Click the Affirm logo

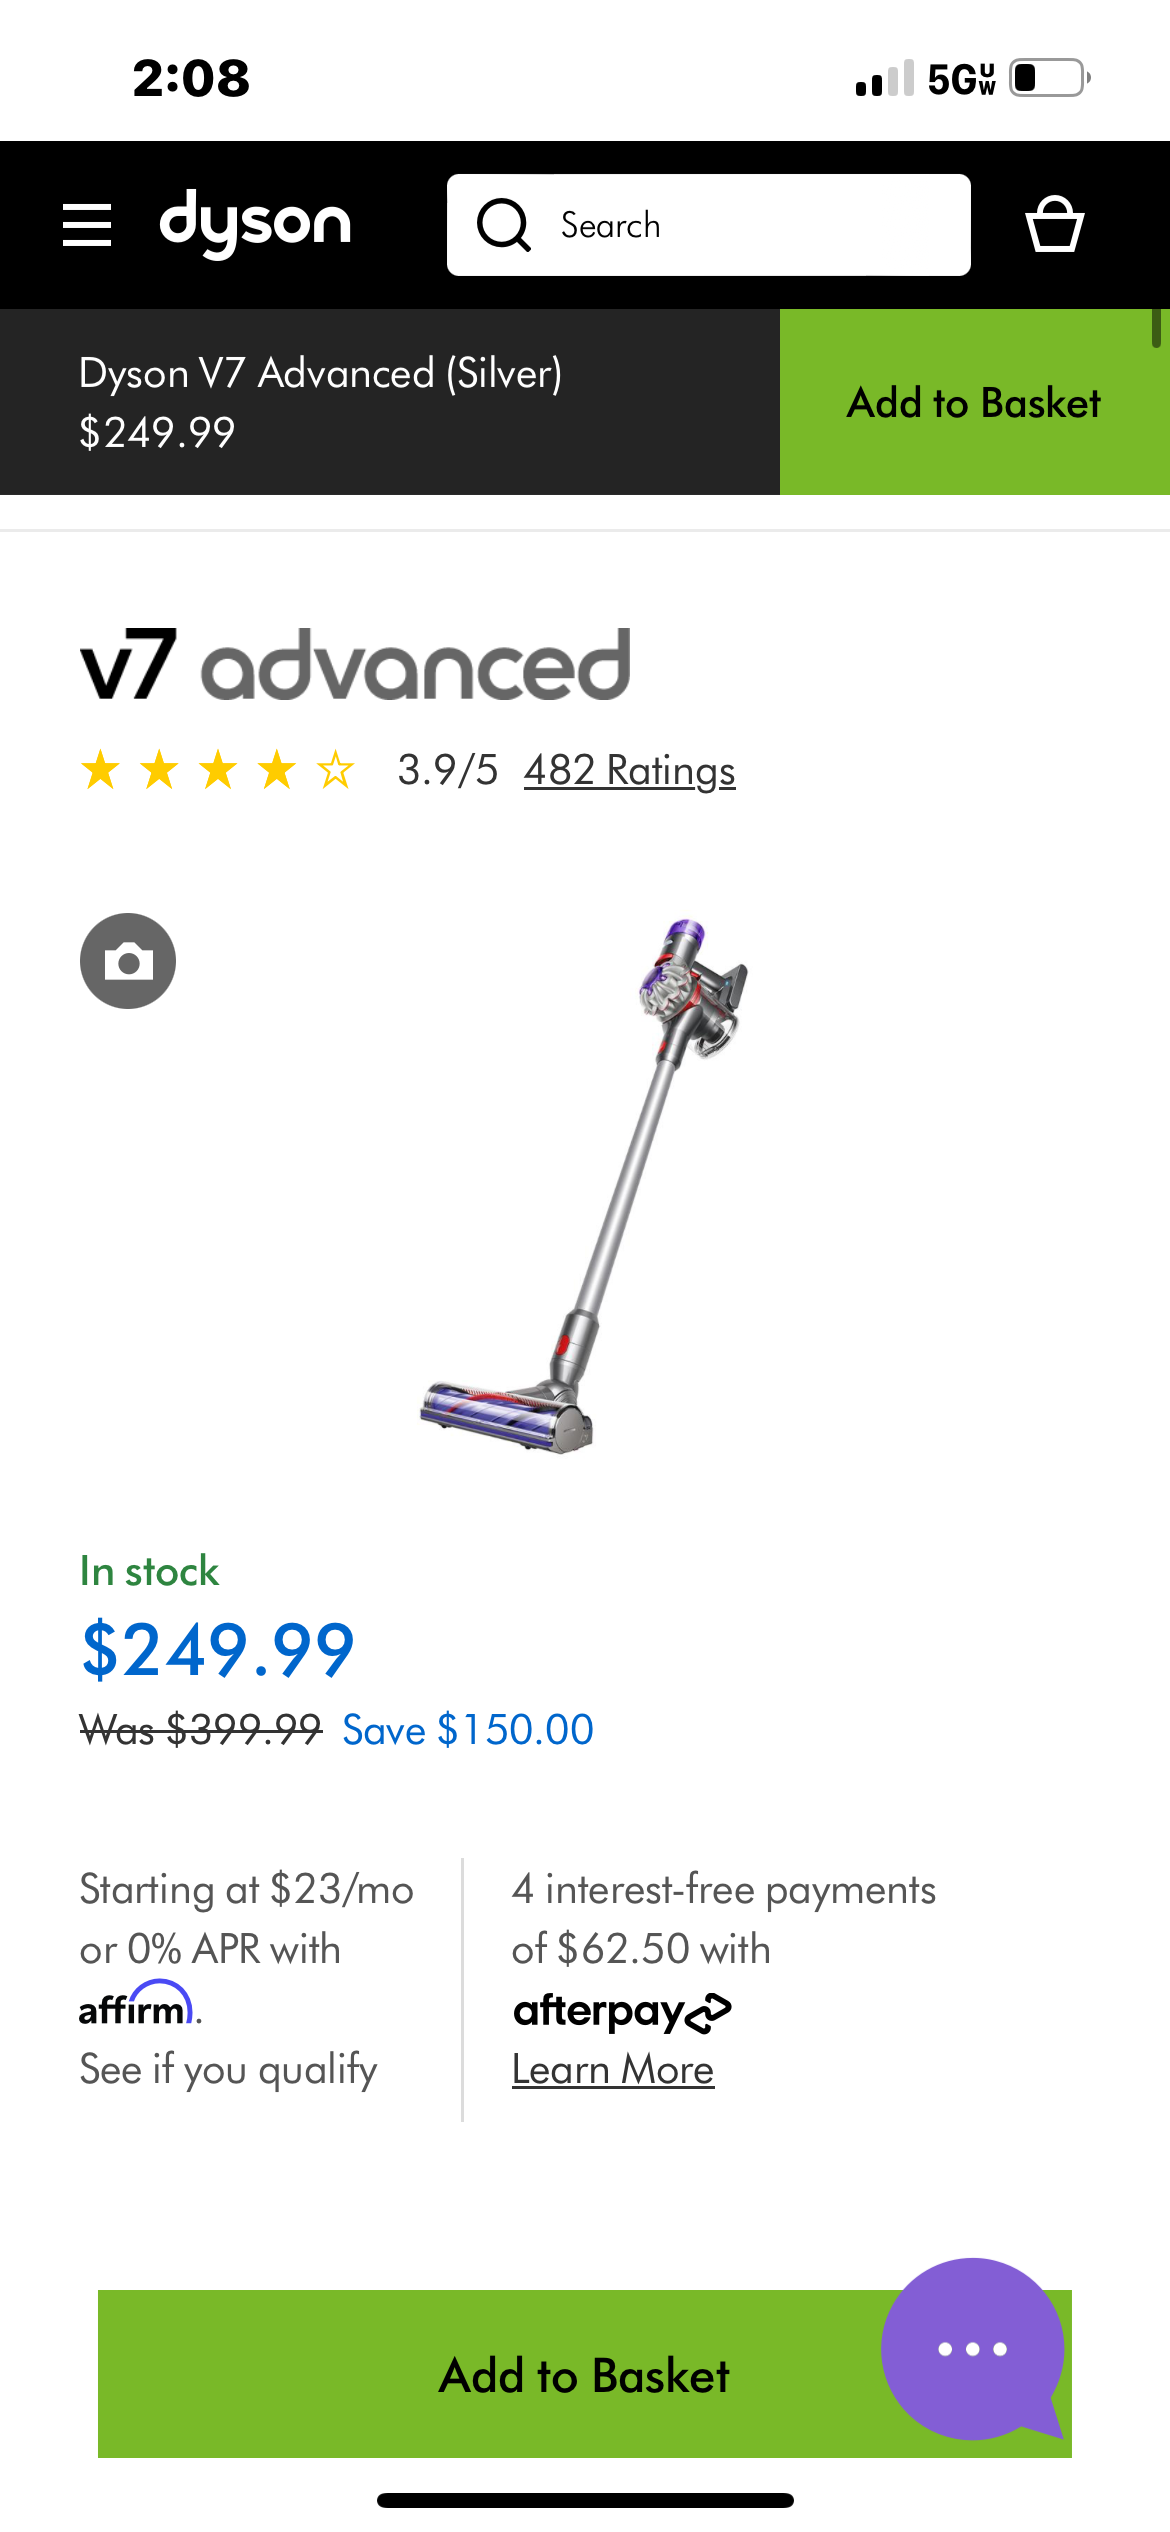tap(138, 2006)
